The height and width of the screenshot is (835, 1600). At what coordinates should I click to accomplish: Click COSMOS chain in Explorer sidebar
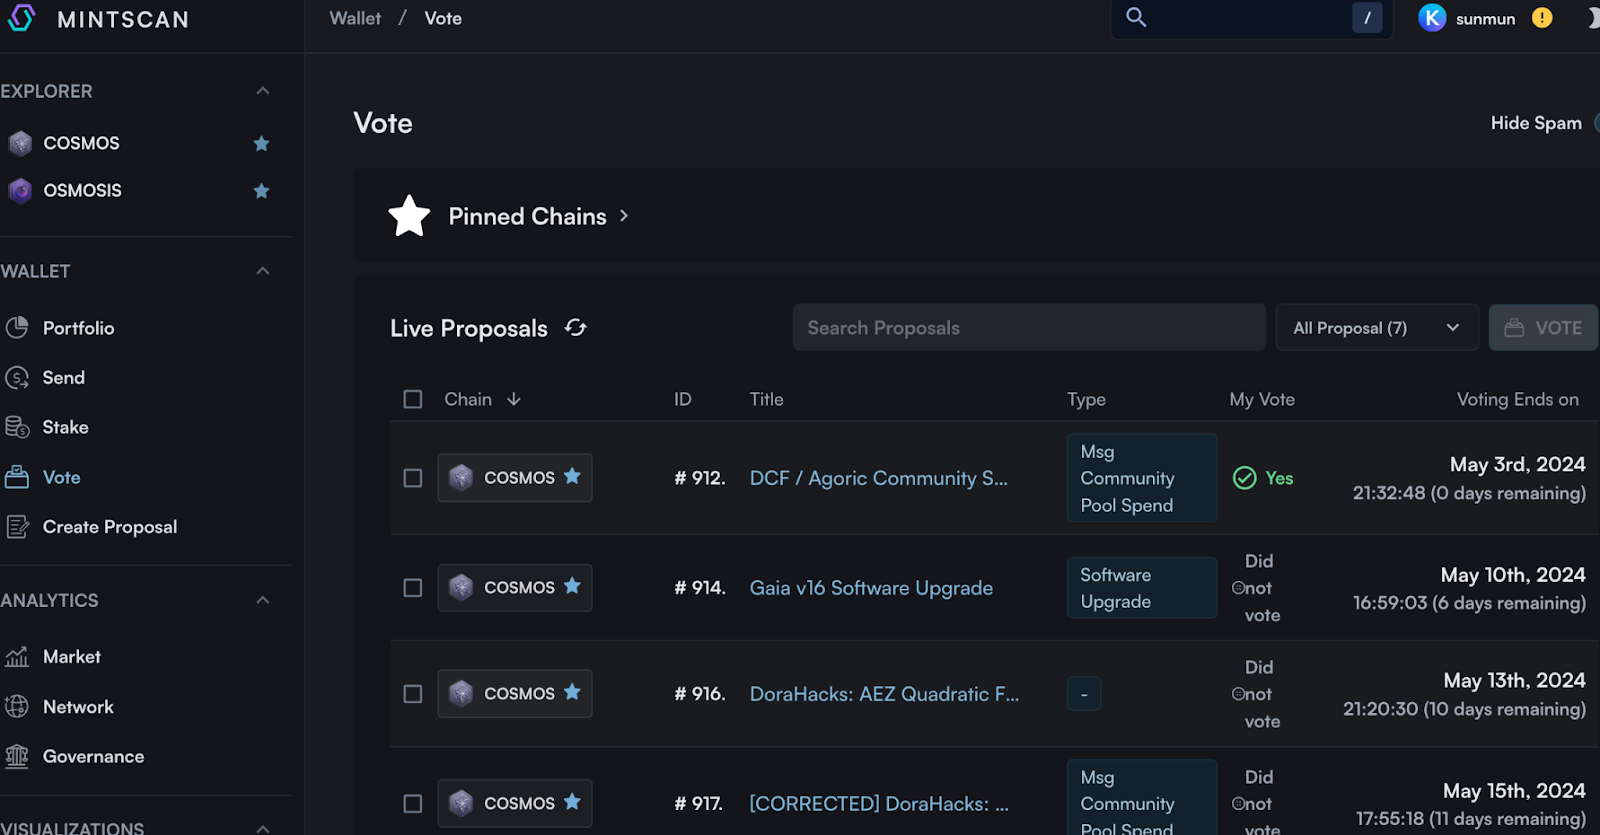point(81,143)
